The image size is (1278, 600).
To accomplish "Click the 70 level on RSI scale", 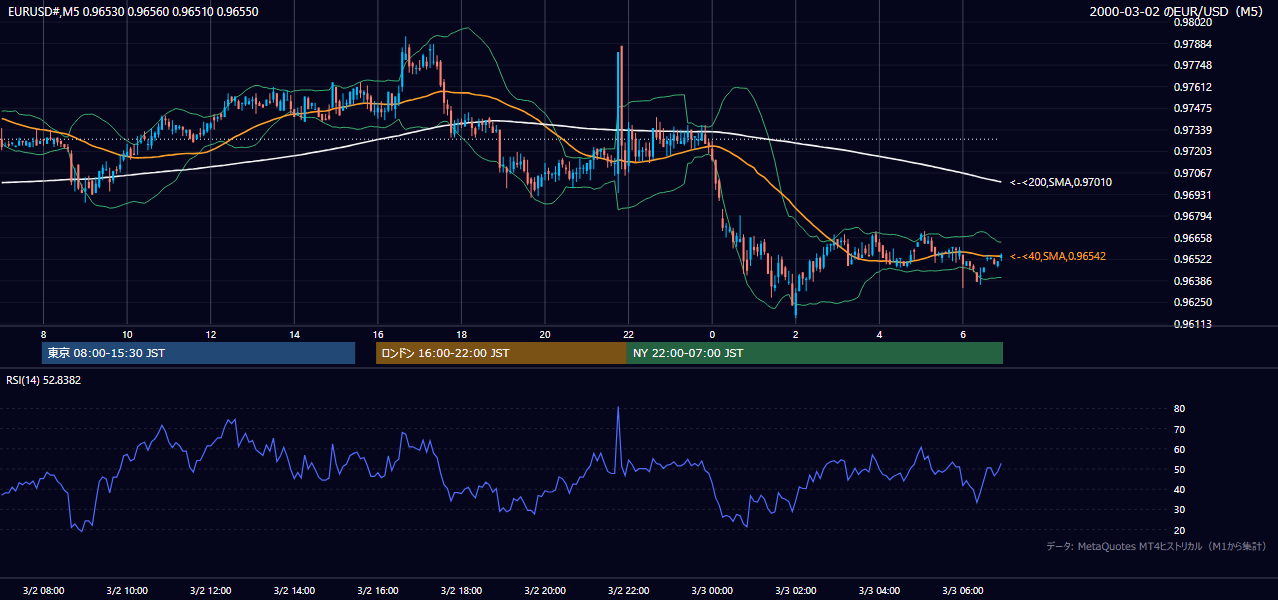I will [1179, 429].
